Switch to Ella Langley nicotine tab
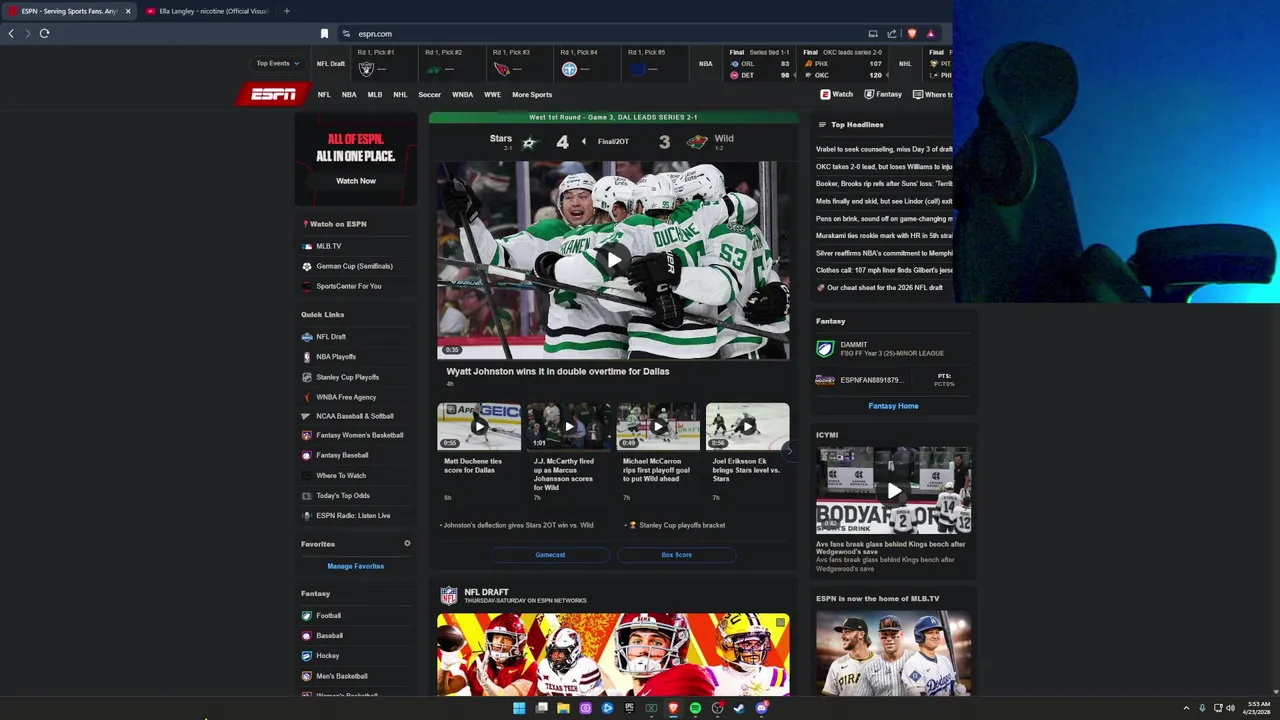 click(209, 11)
